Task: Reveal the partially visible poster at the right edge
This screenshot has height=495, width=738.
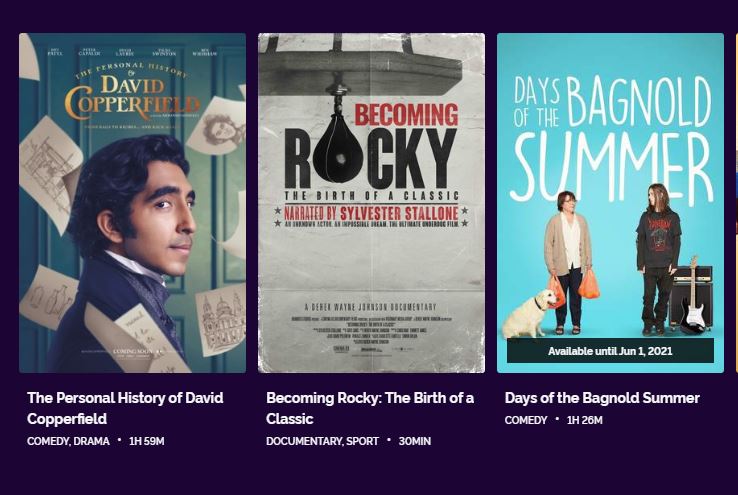Action: coord(737,203)
